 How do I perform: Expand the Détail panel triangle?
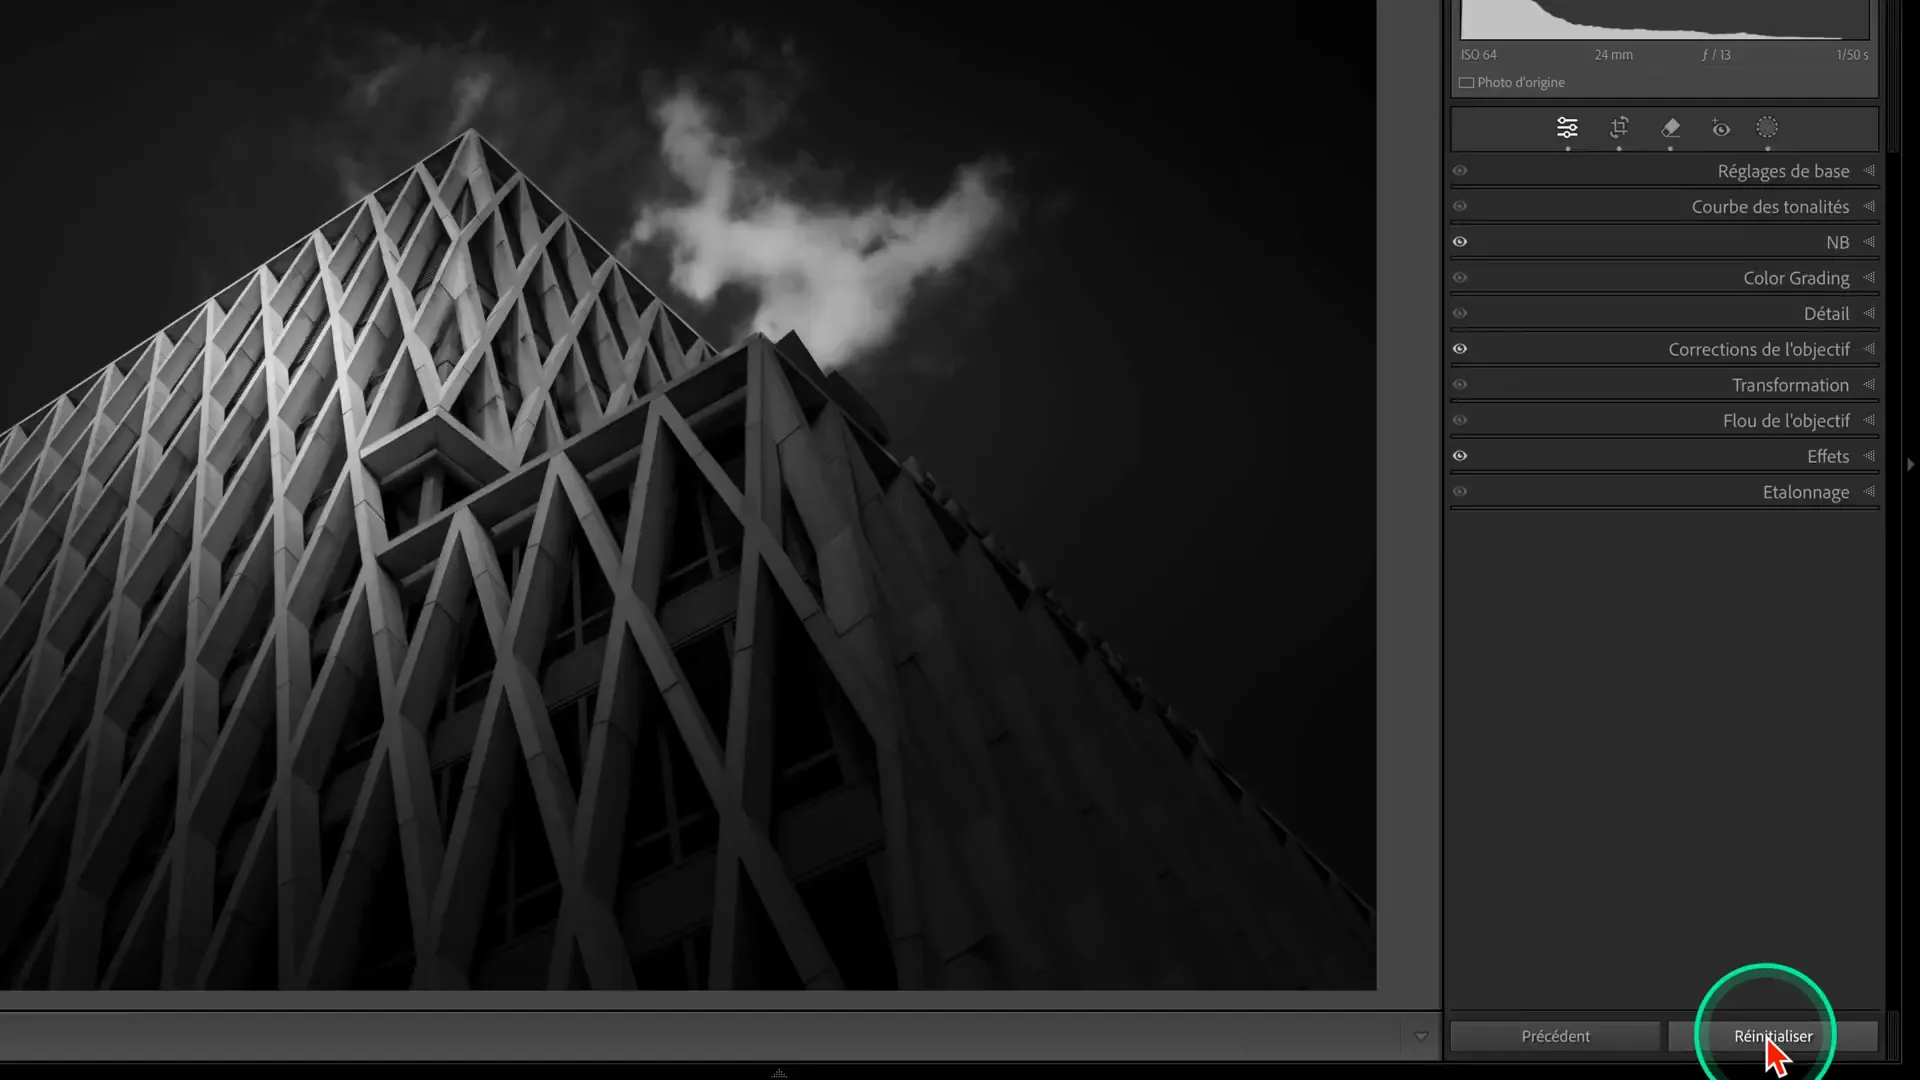tap(1869, 313)
